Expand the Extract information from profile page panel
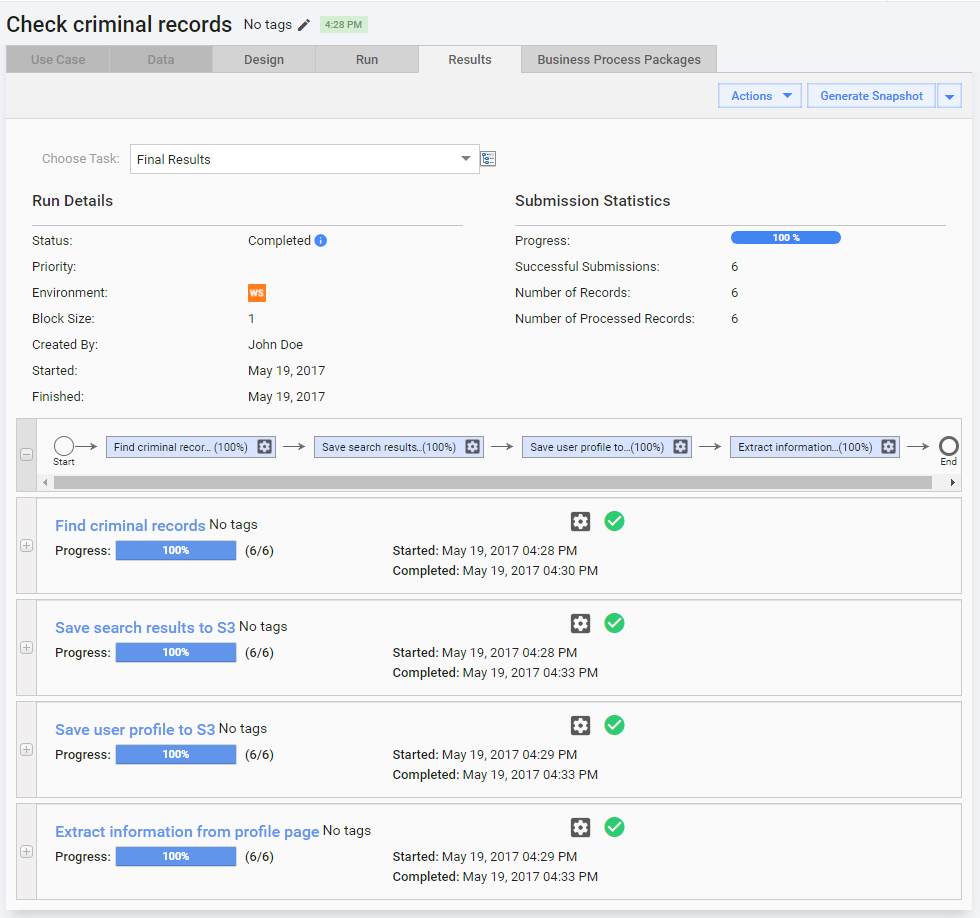Screen dimensions: 980x918 (x=26, y=852)
